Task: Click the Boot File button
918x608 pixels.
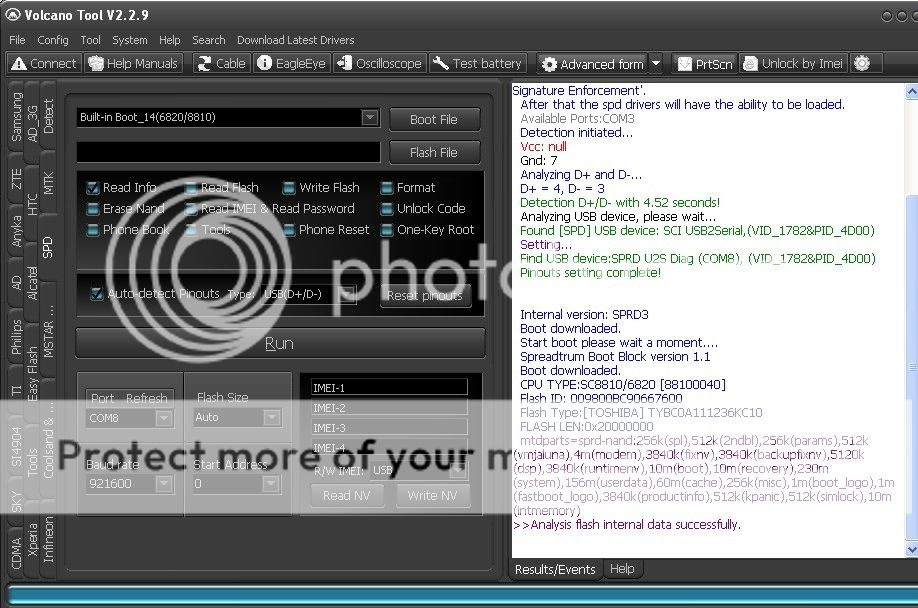Action: click(x=434, y=119)
